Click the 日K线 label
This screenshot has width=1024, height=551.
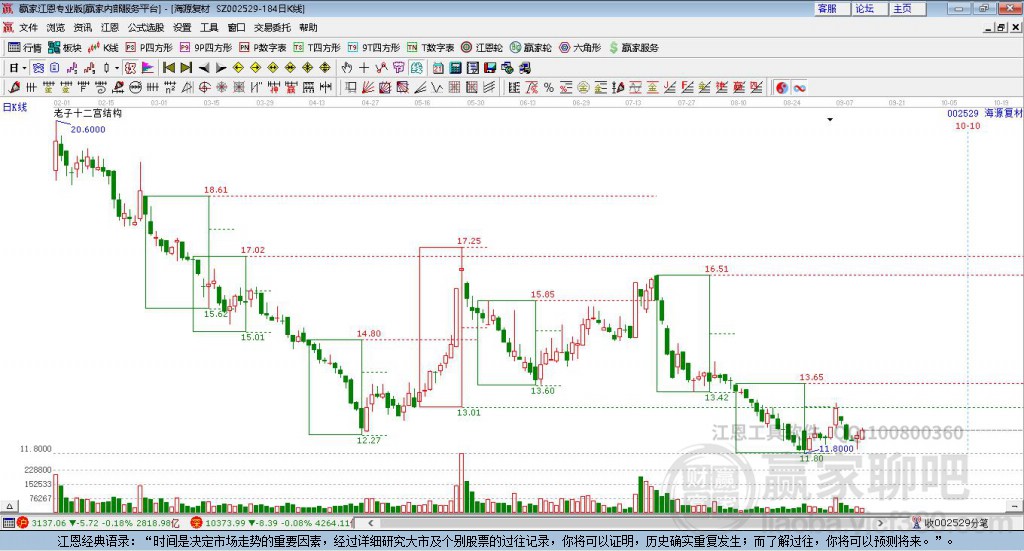coord(15,107)
